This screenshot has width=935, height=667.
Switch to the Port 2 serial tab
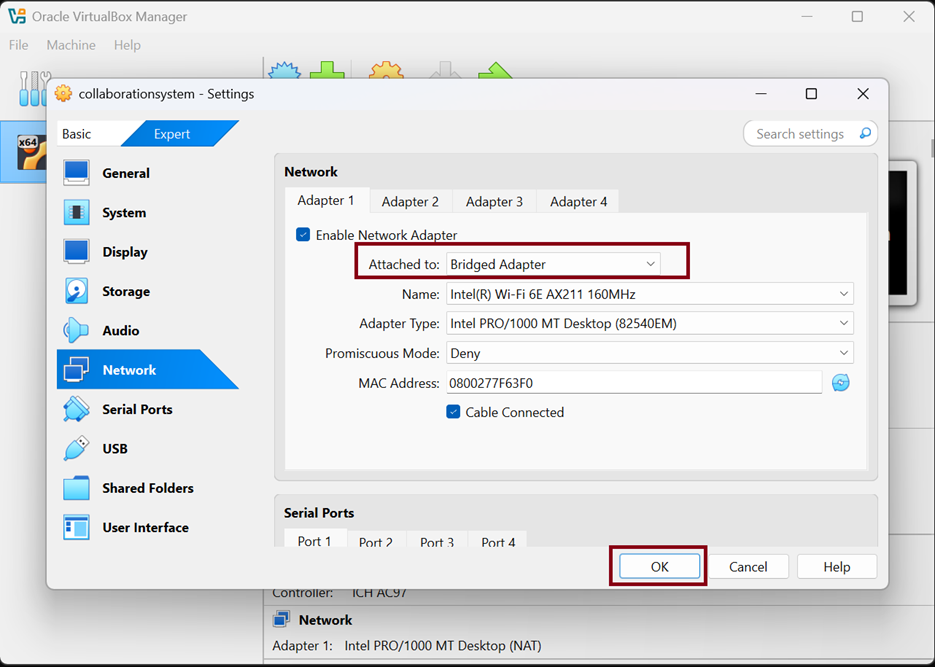[x=376, y=541]
